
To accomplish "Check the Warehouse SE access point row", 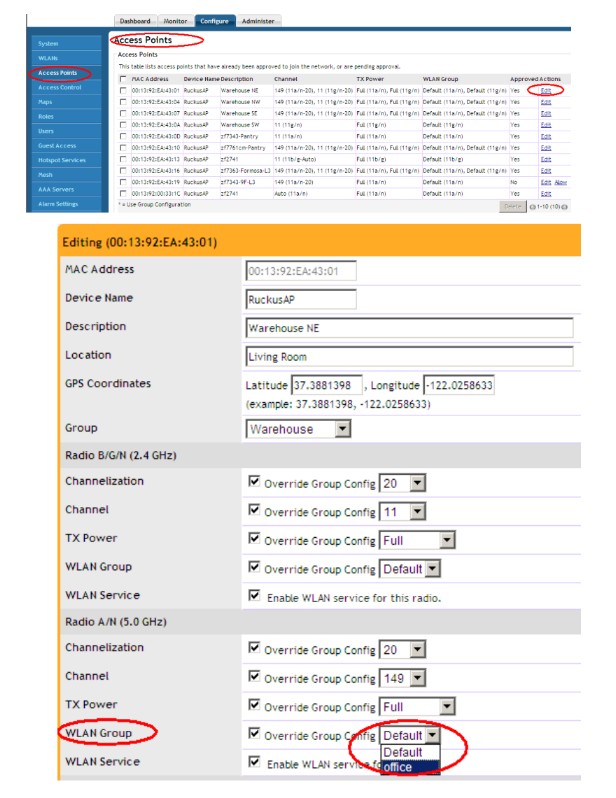I will click(x=123, y=113).
